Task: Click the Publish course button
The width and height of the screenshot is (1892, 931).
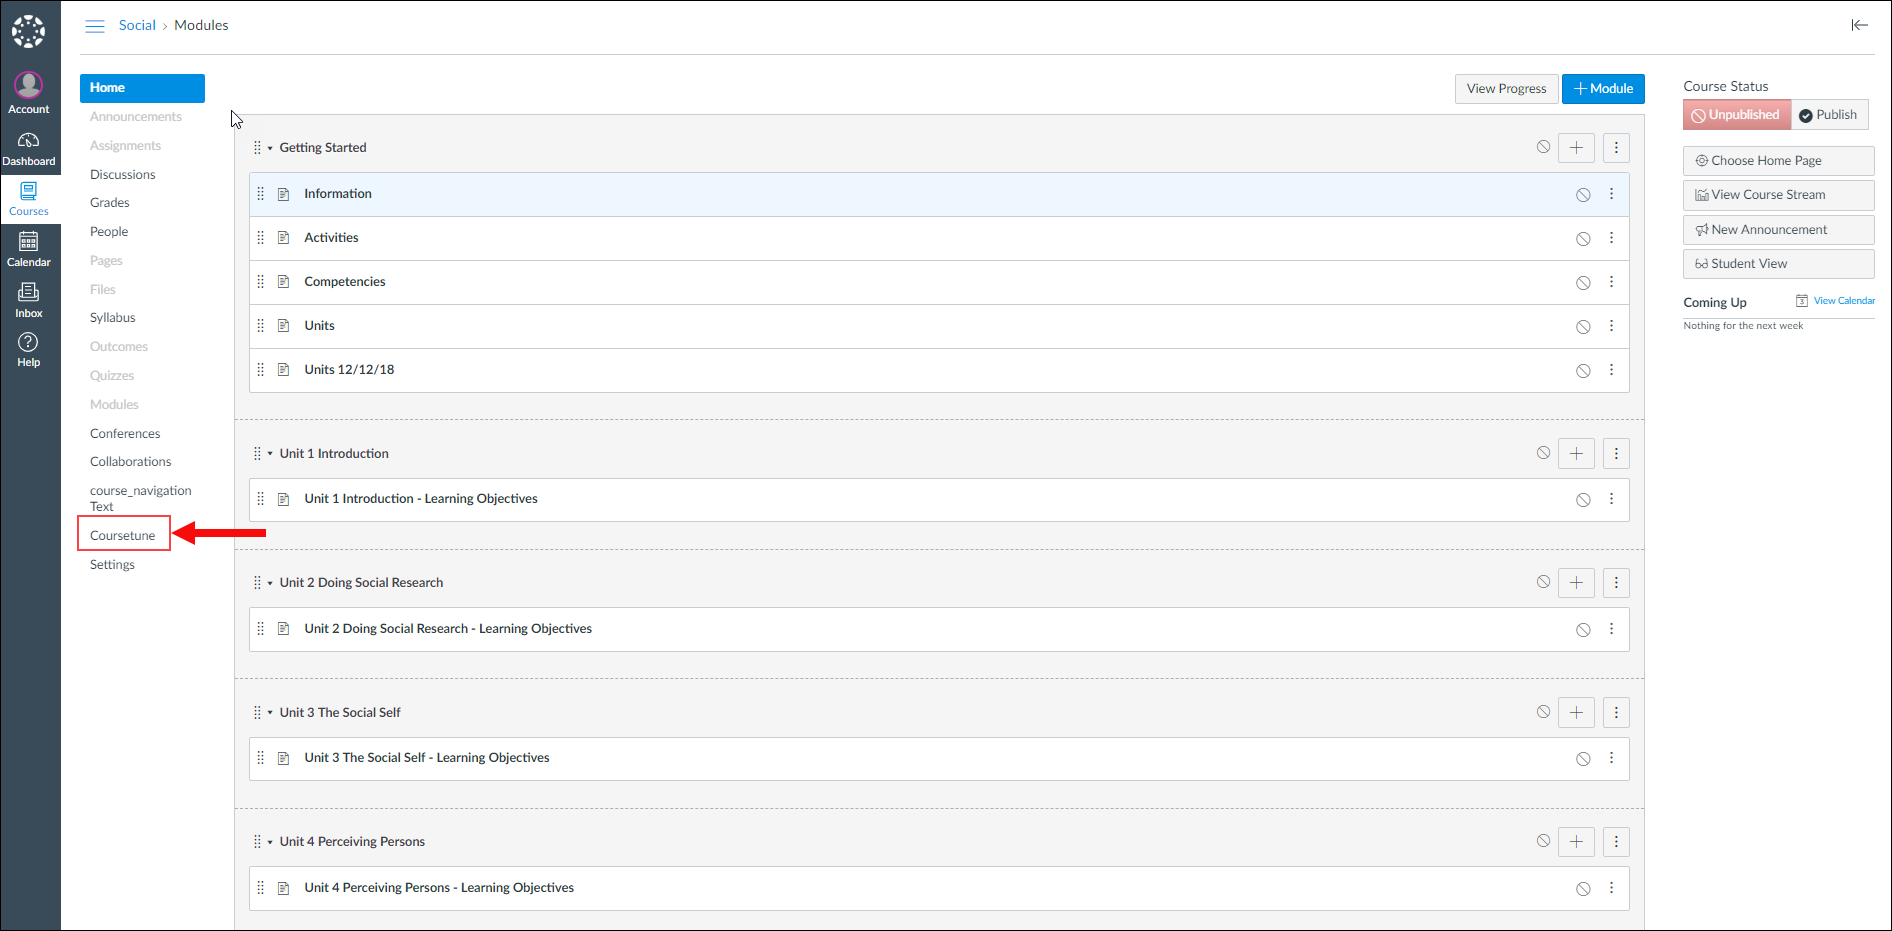Action: [x=1829, y=115]
